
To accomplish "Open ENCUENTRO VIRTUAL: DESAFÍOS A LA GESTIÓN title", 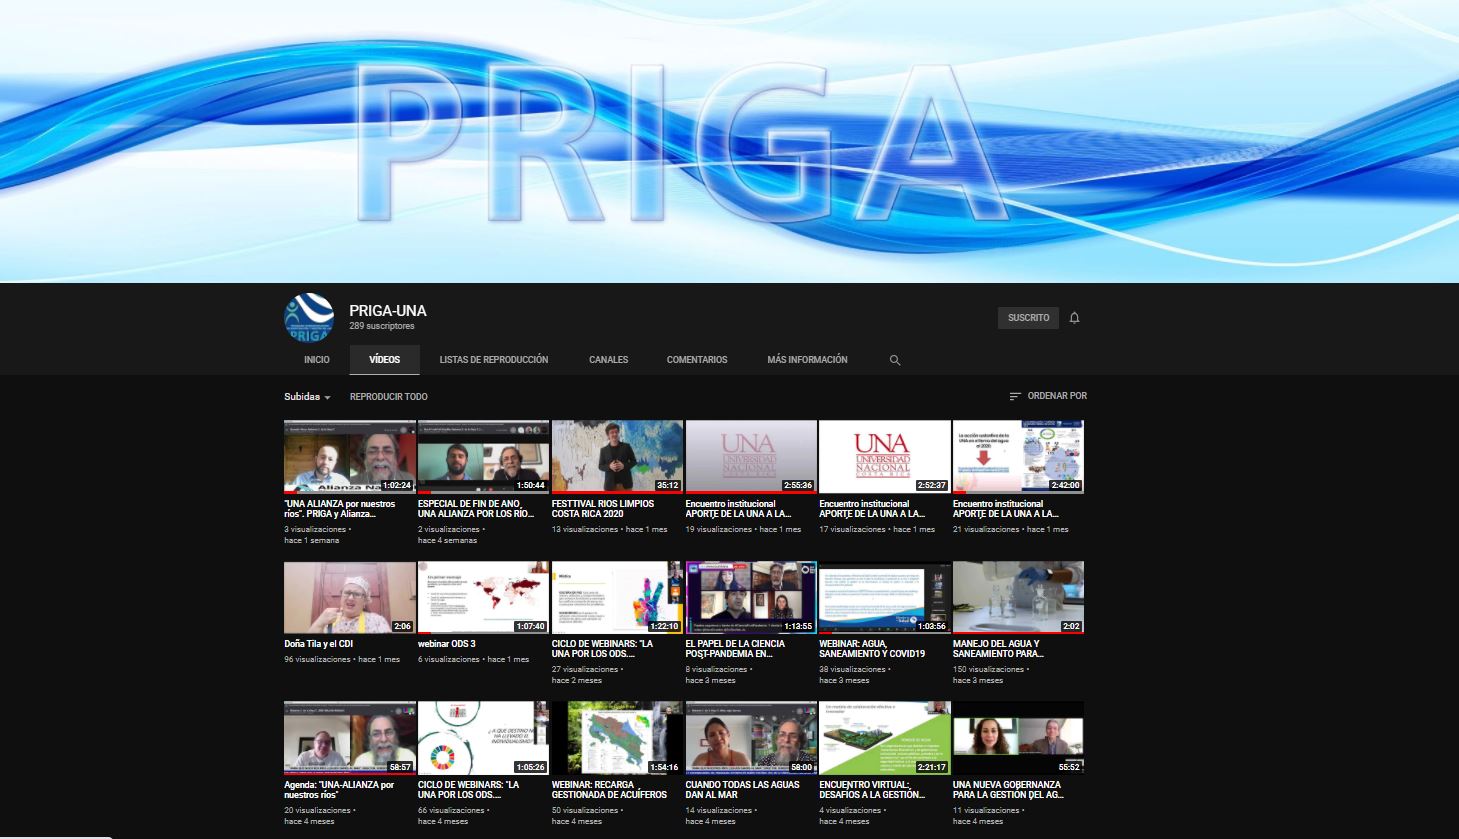I will 872,790.
